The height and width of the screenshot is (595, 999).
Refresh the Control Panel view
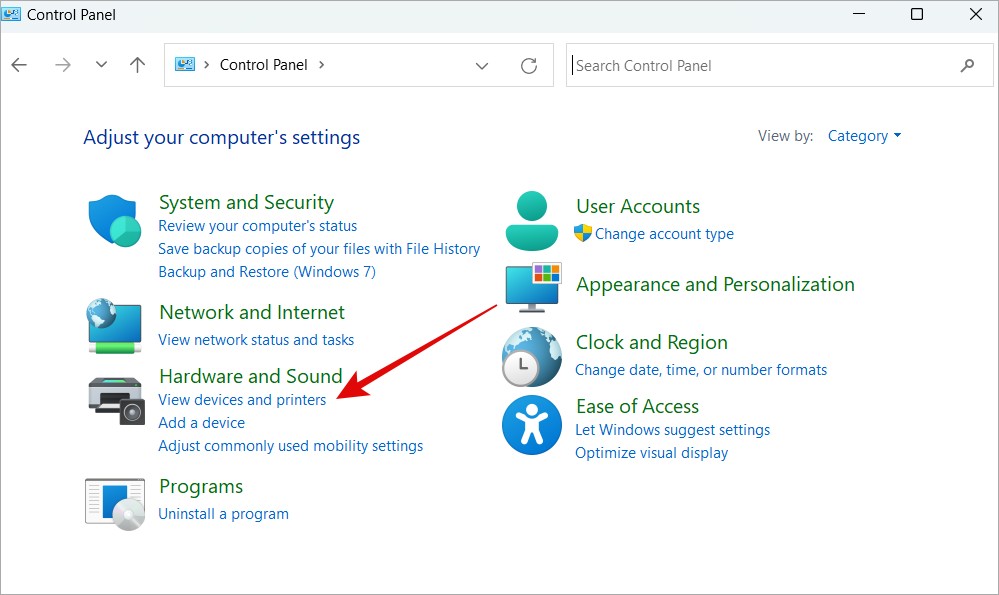(529, 65)
